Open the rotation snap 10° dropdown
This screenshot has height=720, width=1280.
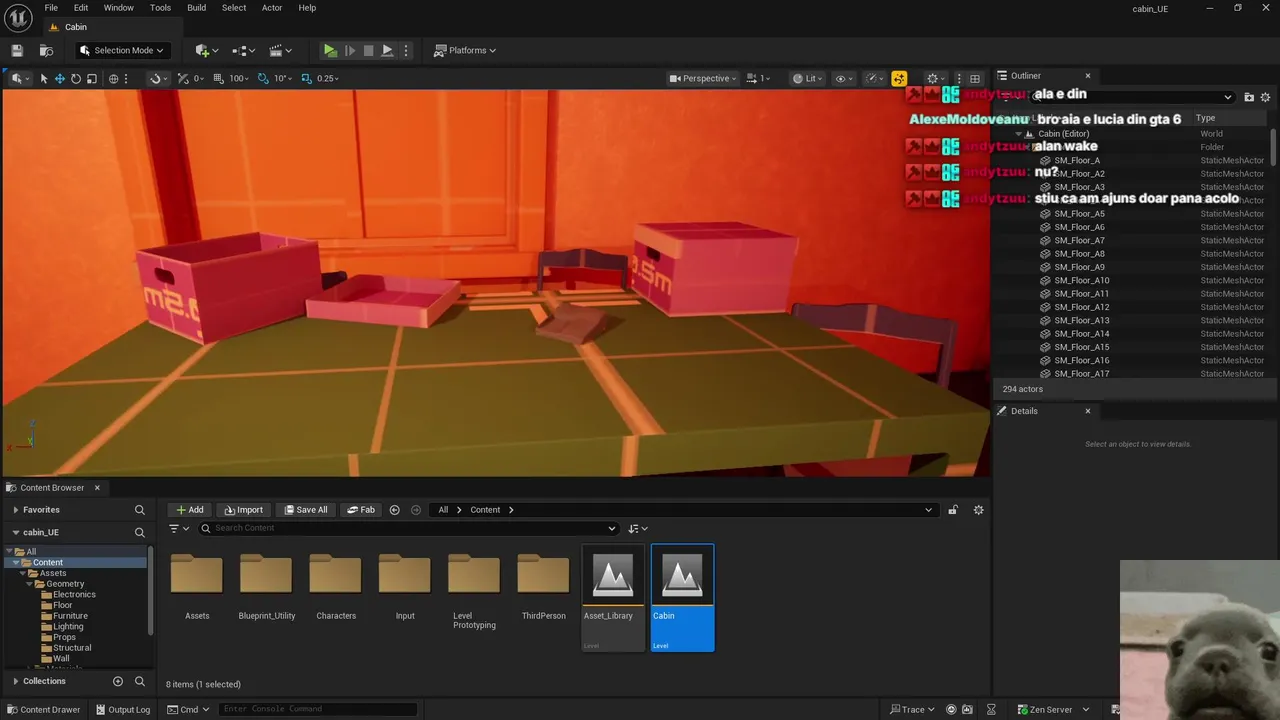point(283,78)
